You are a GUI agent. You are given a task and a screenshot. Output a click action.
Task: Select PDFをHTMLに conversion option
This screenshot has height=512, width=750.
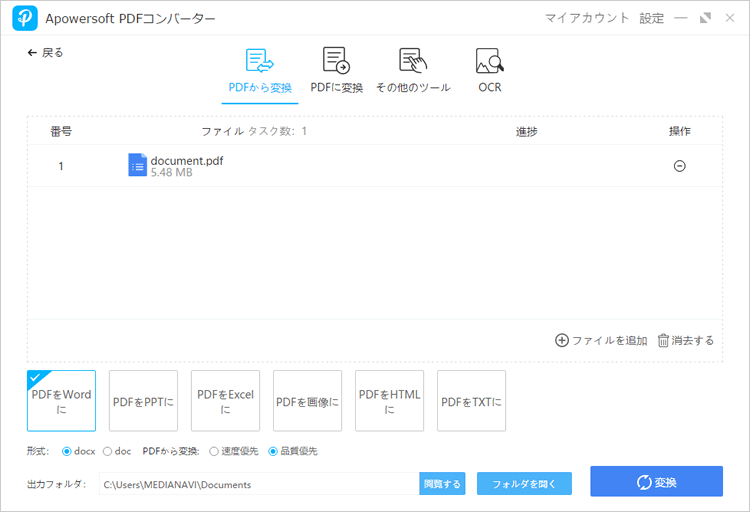click(x=389, y=401)
